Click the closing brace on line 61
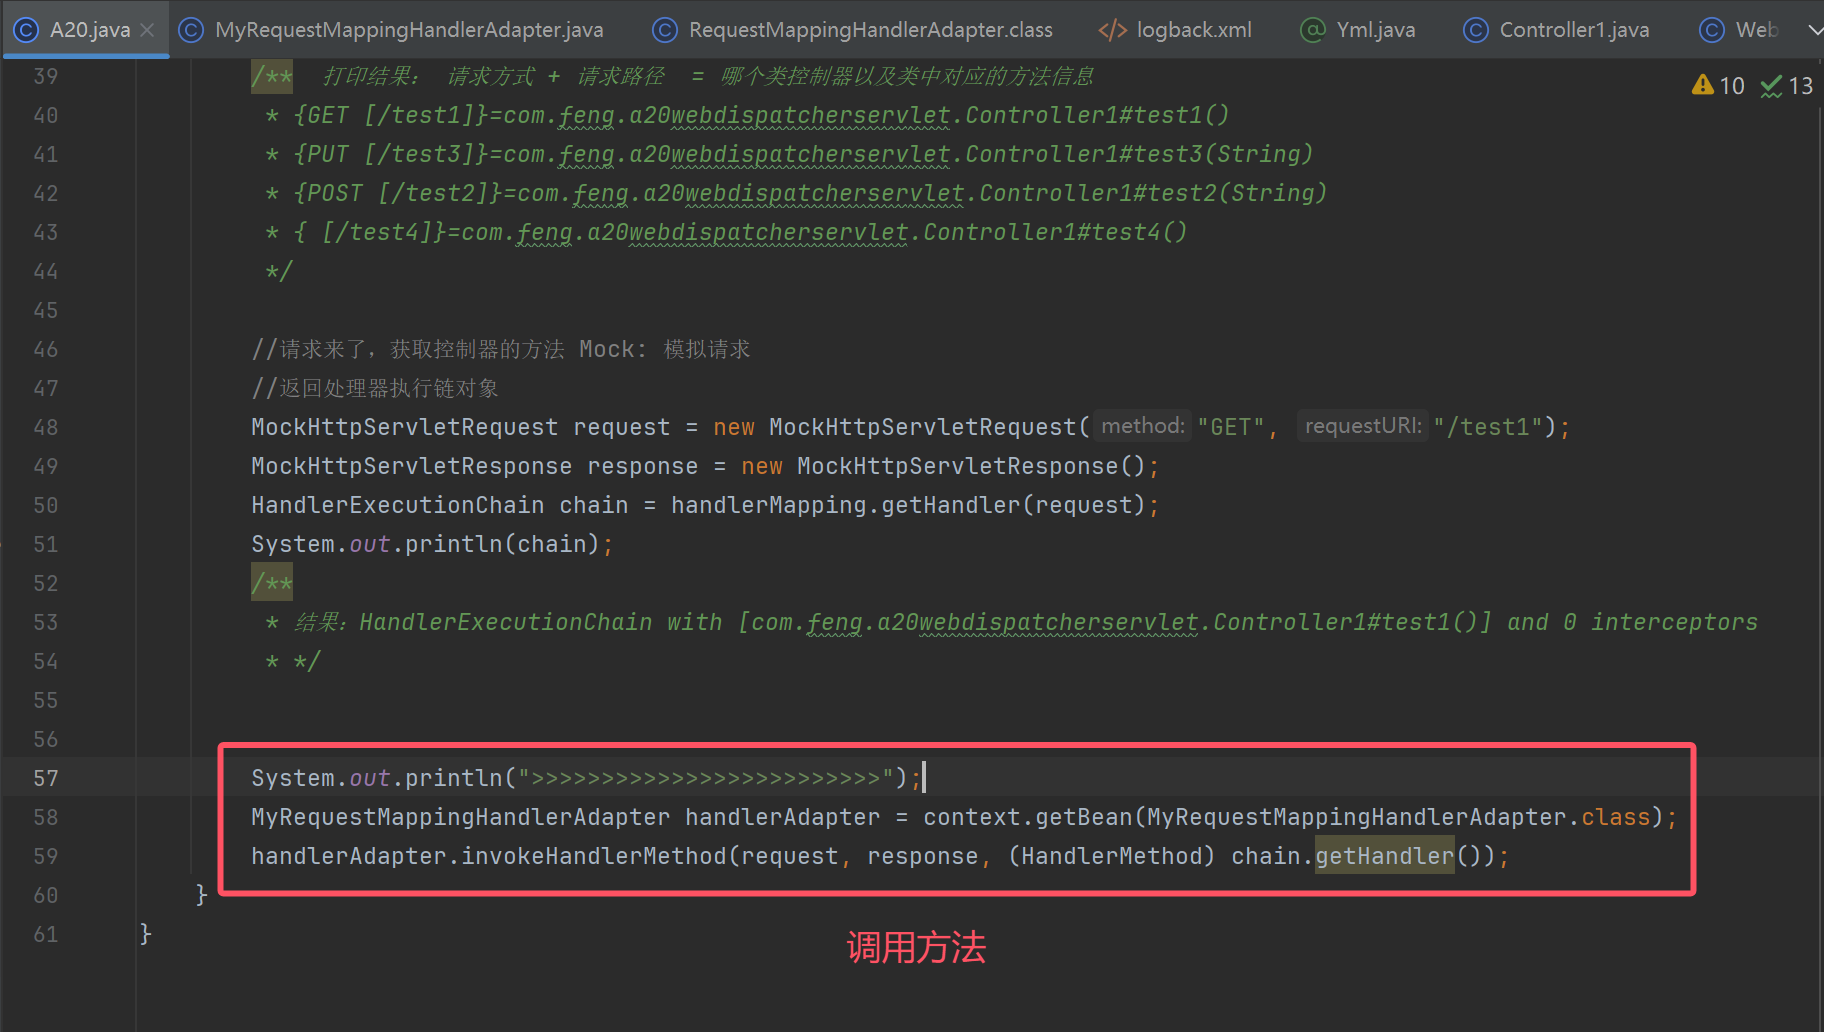This screenshot has height=1032, width=1824. 146,934
